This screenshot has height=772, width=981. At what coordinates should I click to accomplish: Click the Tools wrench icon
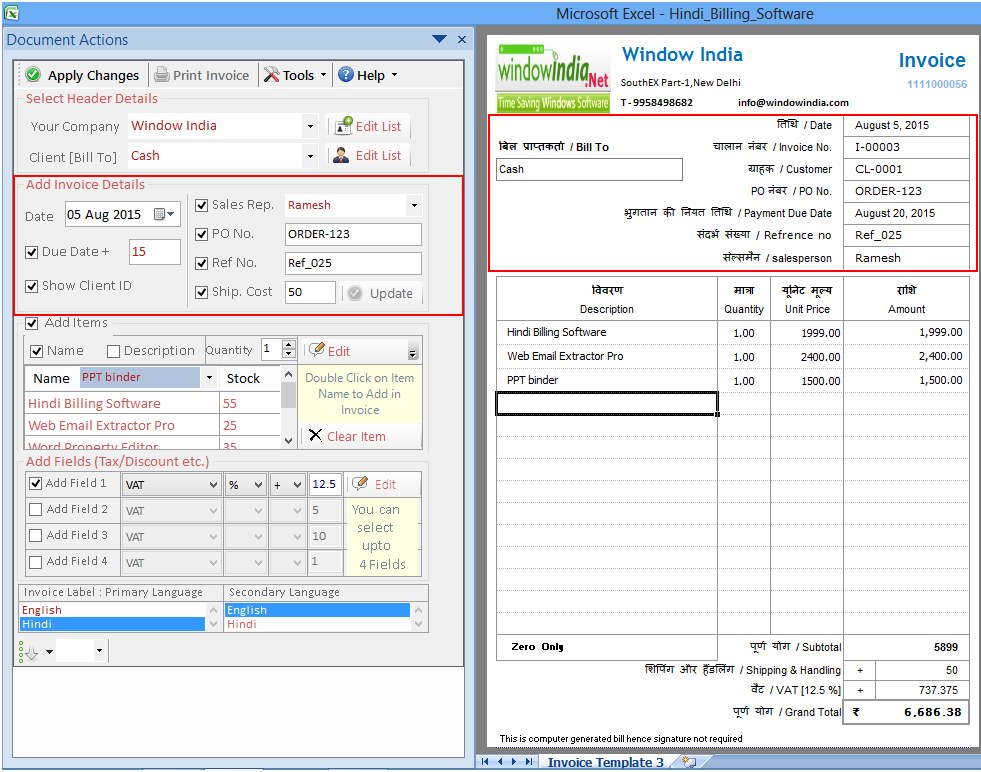pyautogui.click(x=272, y=74)
